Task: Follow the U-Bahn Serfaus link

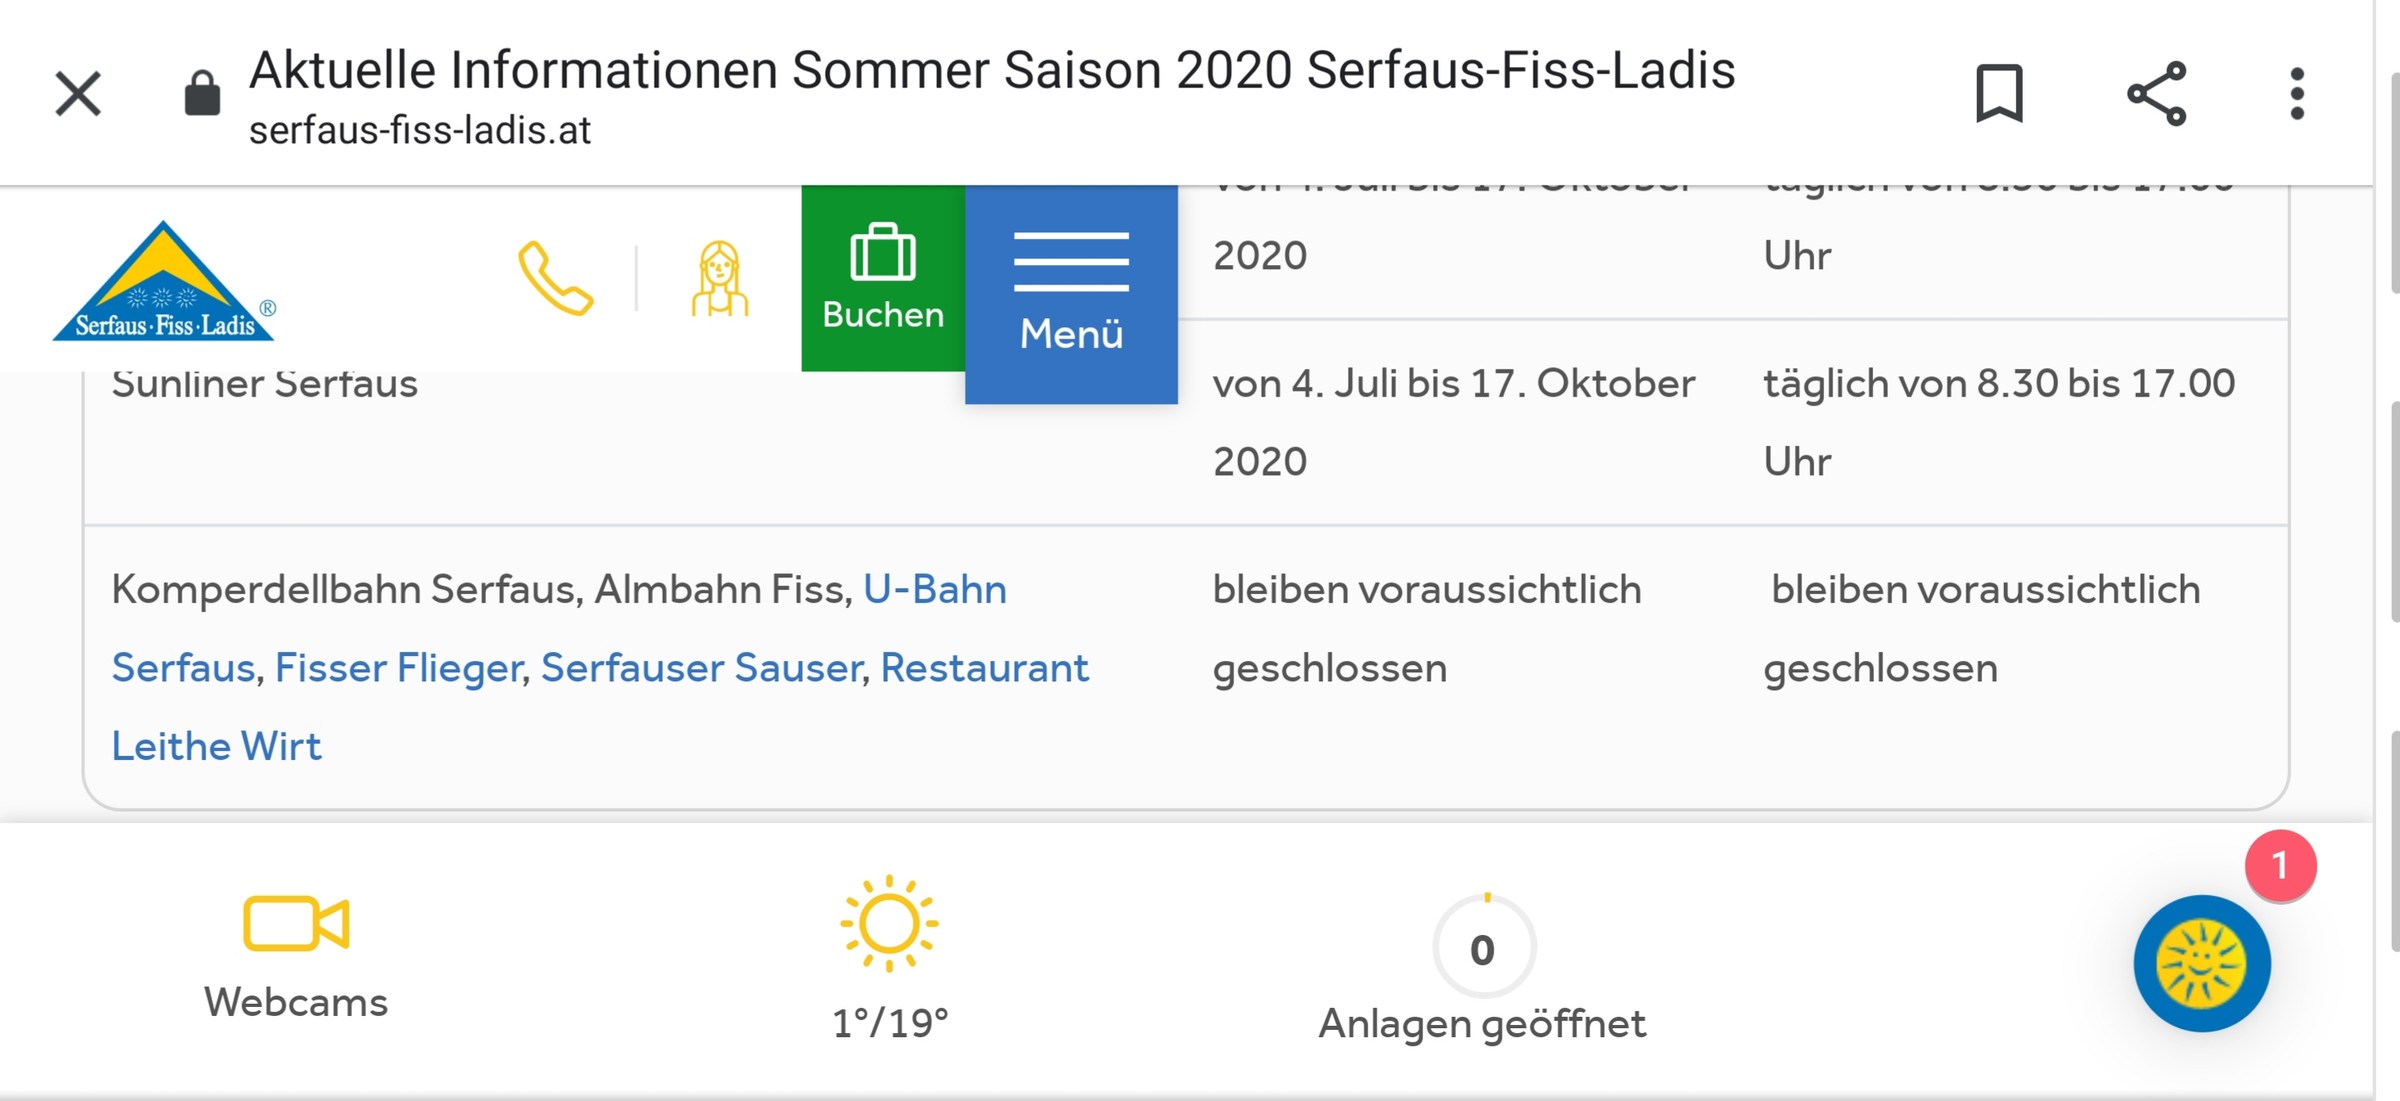Action: click(935, 589)
